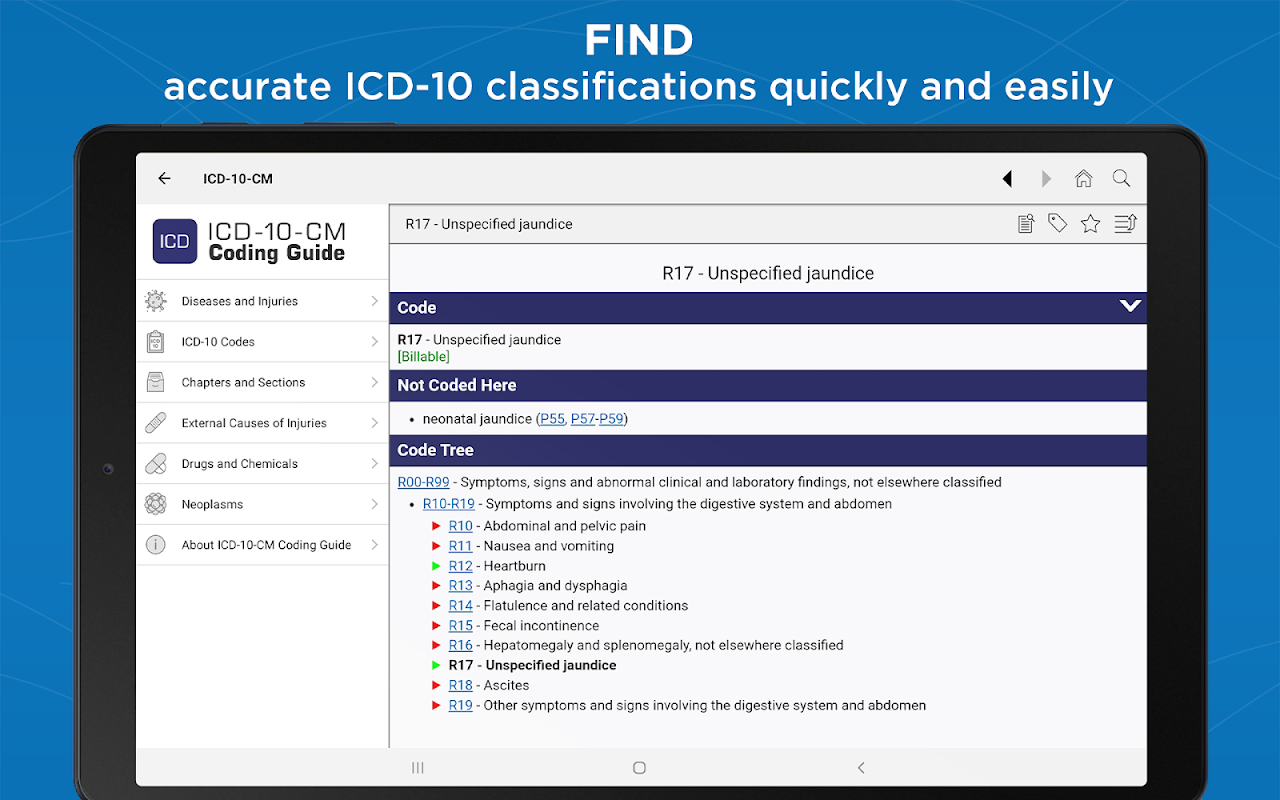Viewport: 1280px width, 800px height.
Task: Follow the R00-R99 chapter link
Action: pyautogui.click(x=423, y=482)
